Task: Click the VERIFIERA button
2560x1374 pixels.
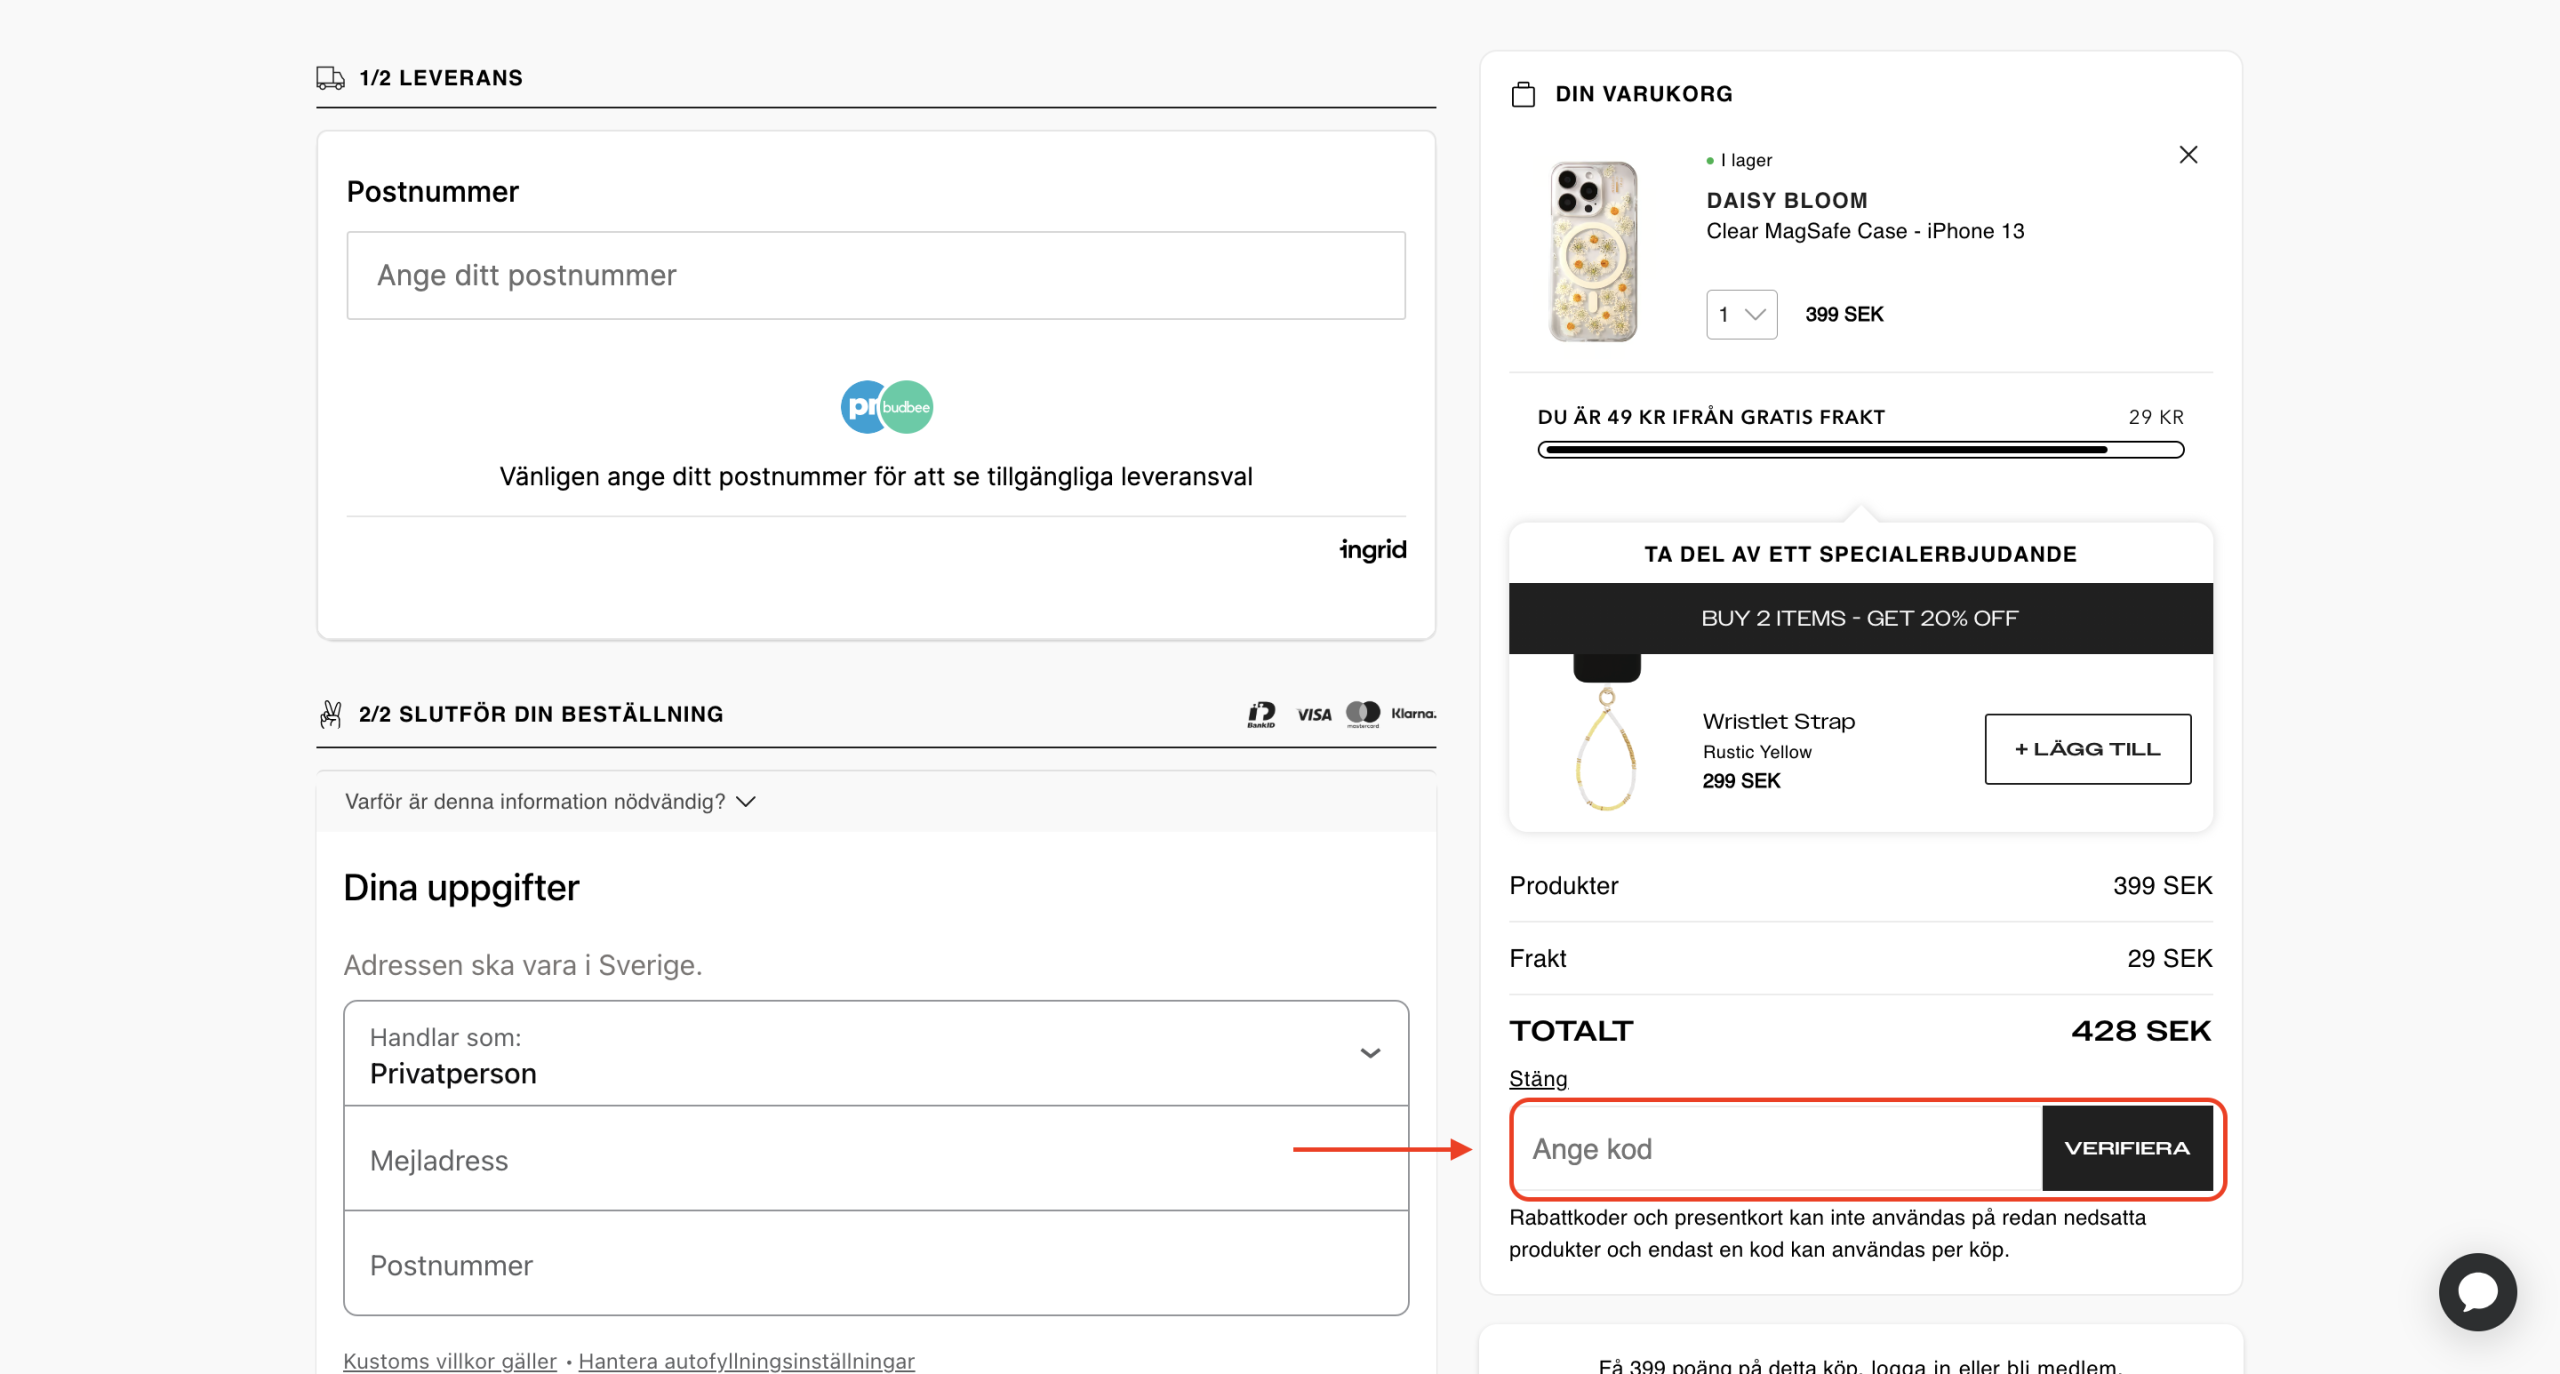Action: pyautogui.click(x=2126, y=1149)
